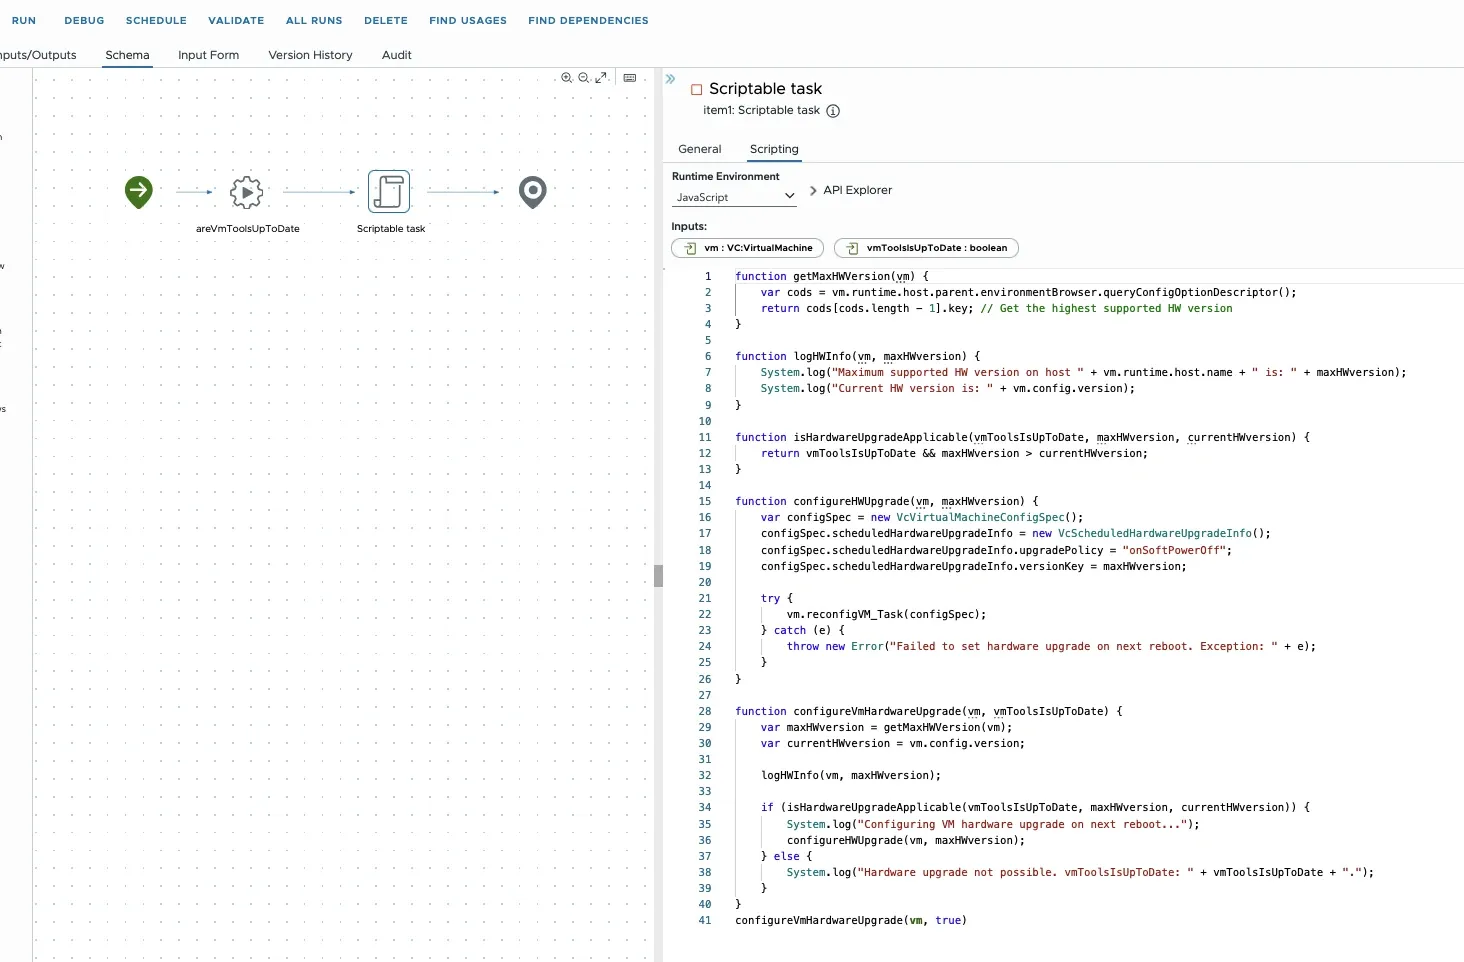Click the vmToolsIsUpToDate boolean input chip
This screenshot has height=962, width=1464.
pos(926,248)
